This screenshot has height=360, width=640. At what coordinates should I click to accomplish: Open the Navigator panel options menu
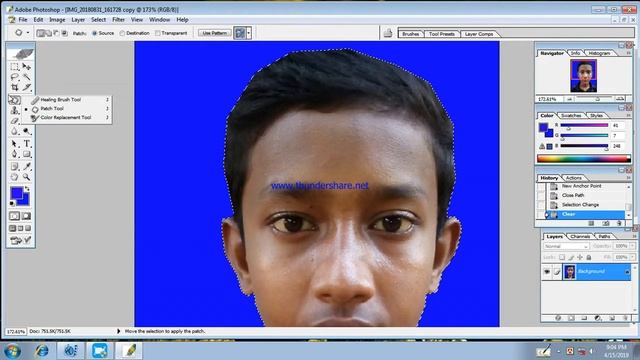coord(629,53)
